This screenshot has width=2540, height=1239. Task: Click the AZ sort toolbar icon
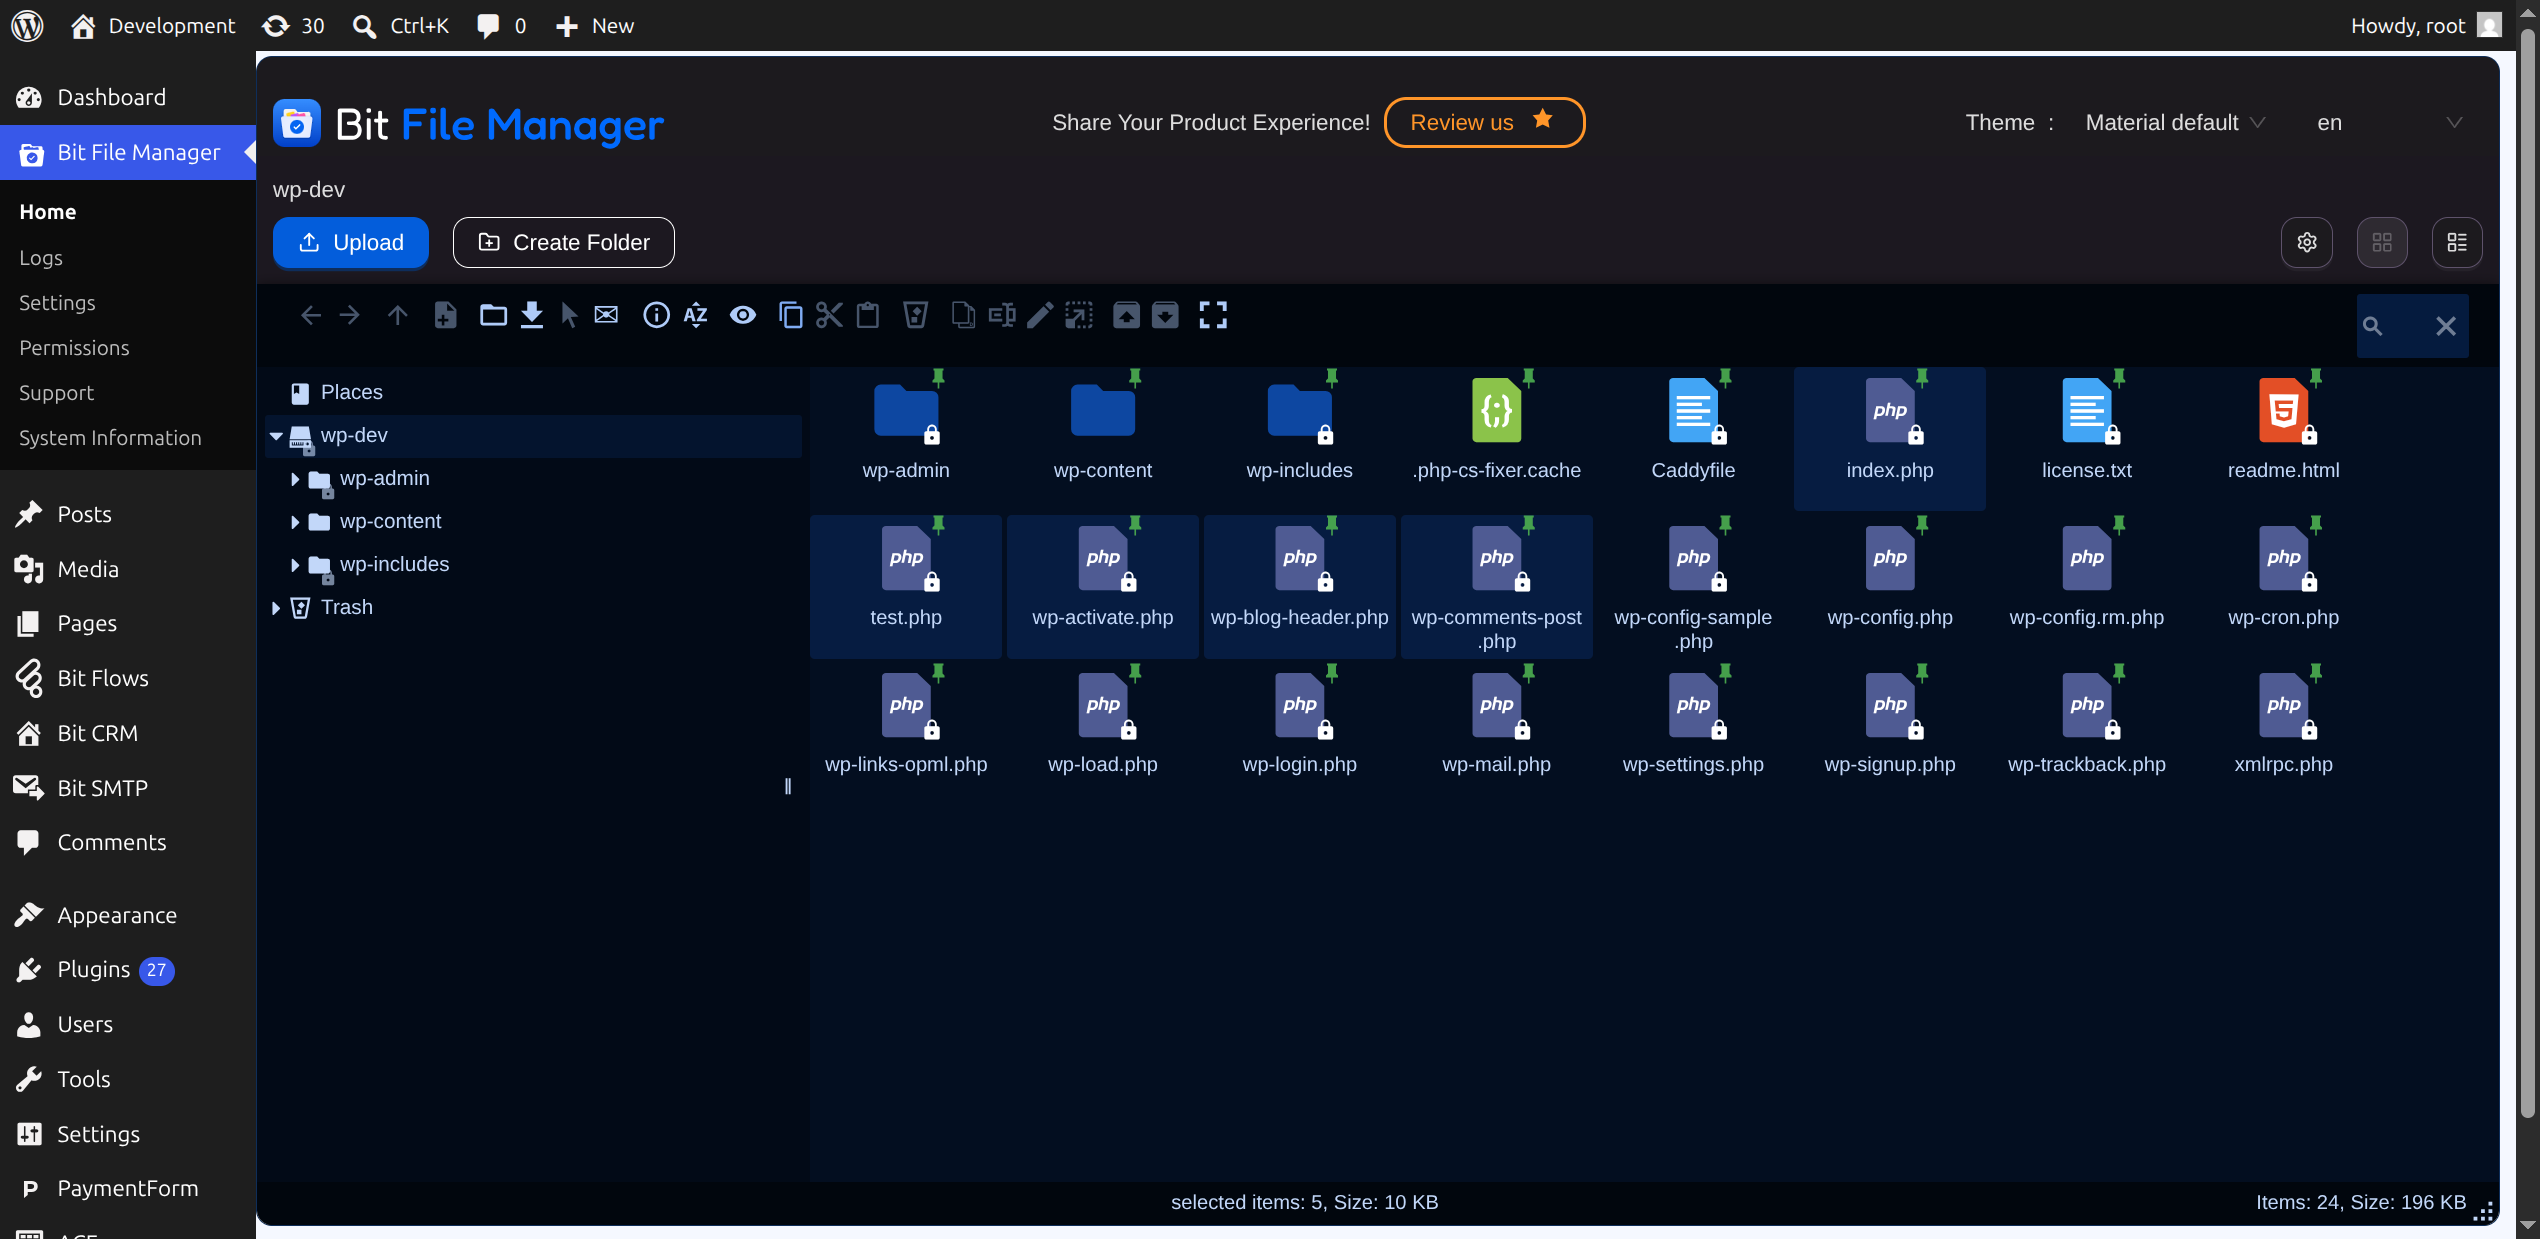[x=695, y=316]
